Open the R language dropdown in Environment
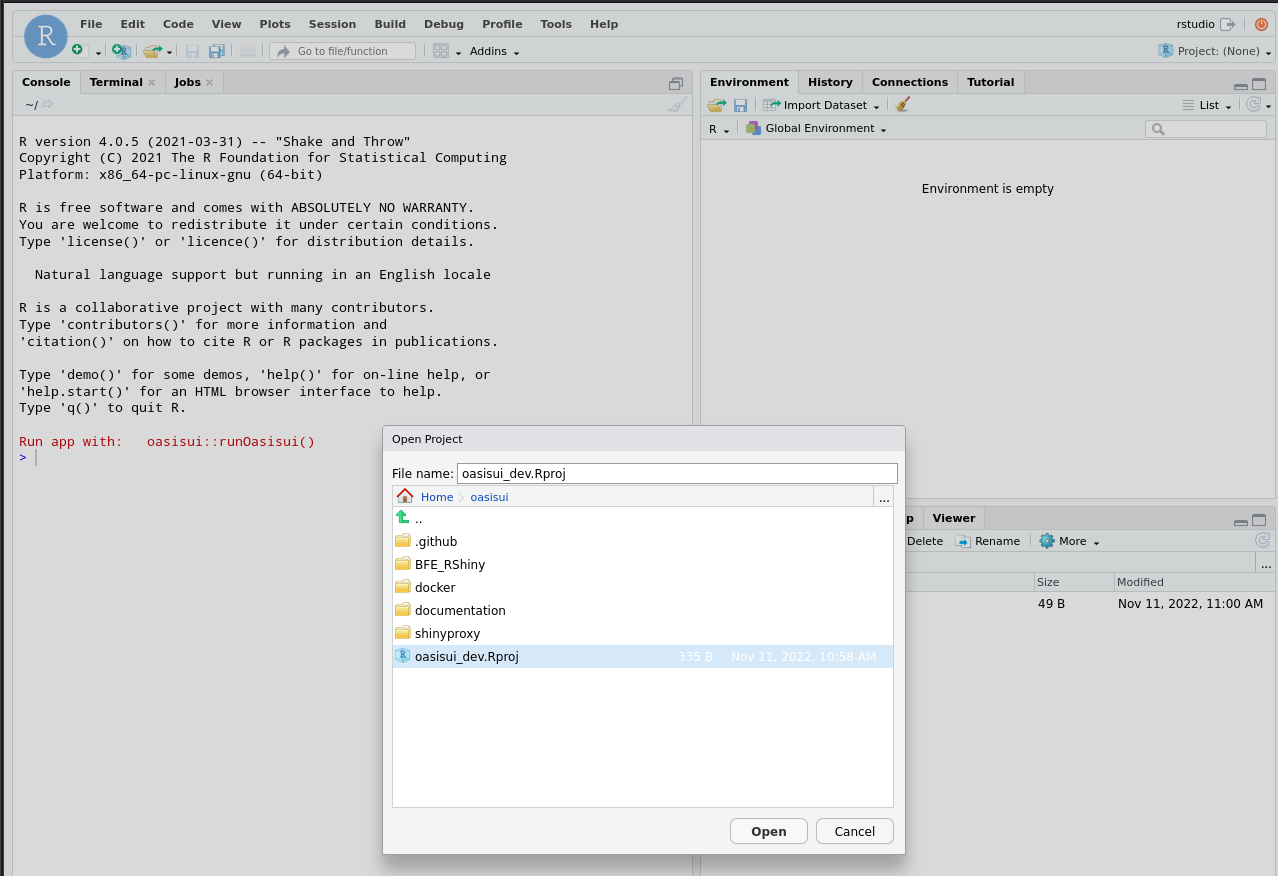Viewport: 1278px width, 876px height. (719, 129)
